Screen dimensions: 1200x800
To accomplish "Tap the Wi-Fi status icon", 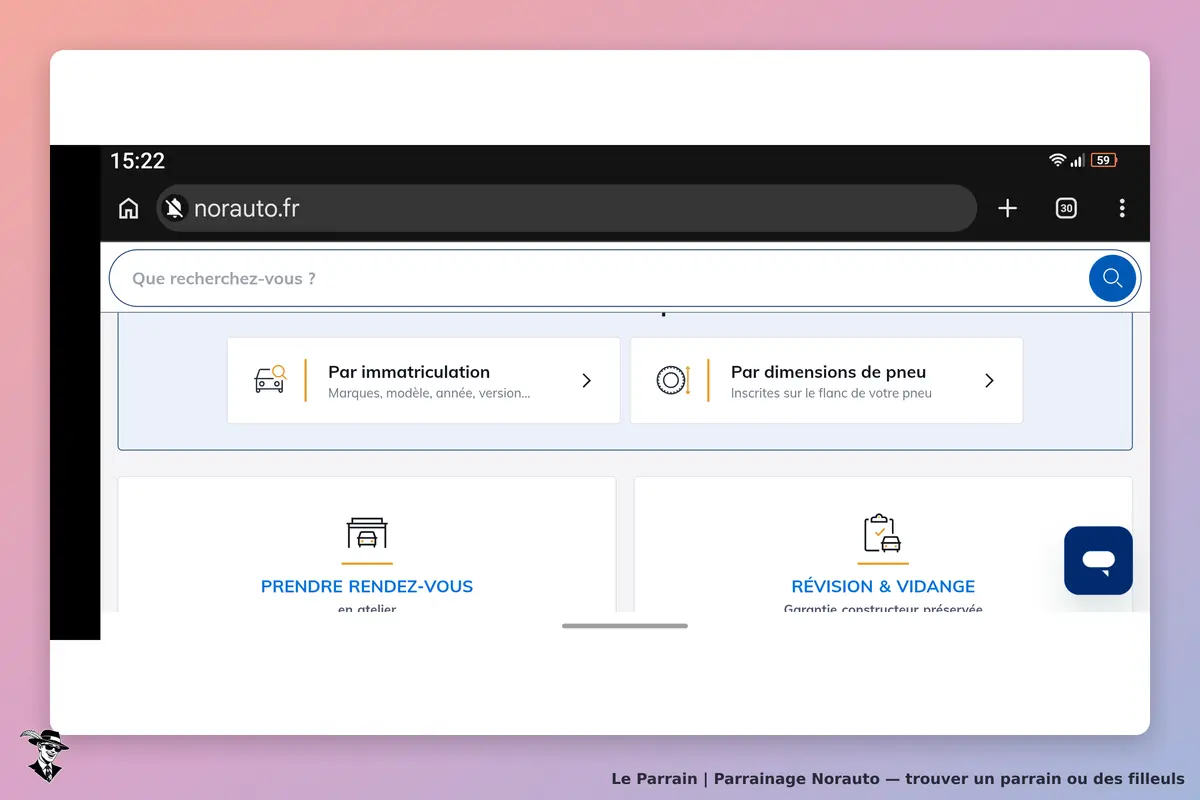I will tap(1057, 160).
